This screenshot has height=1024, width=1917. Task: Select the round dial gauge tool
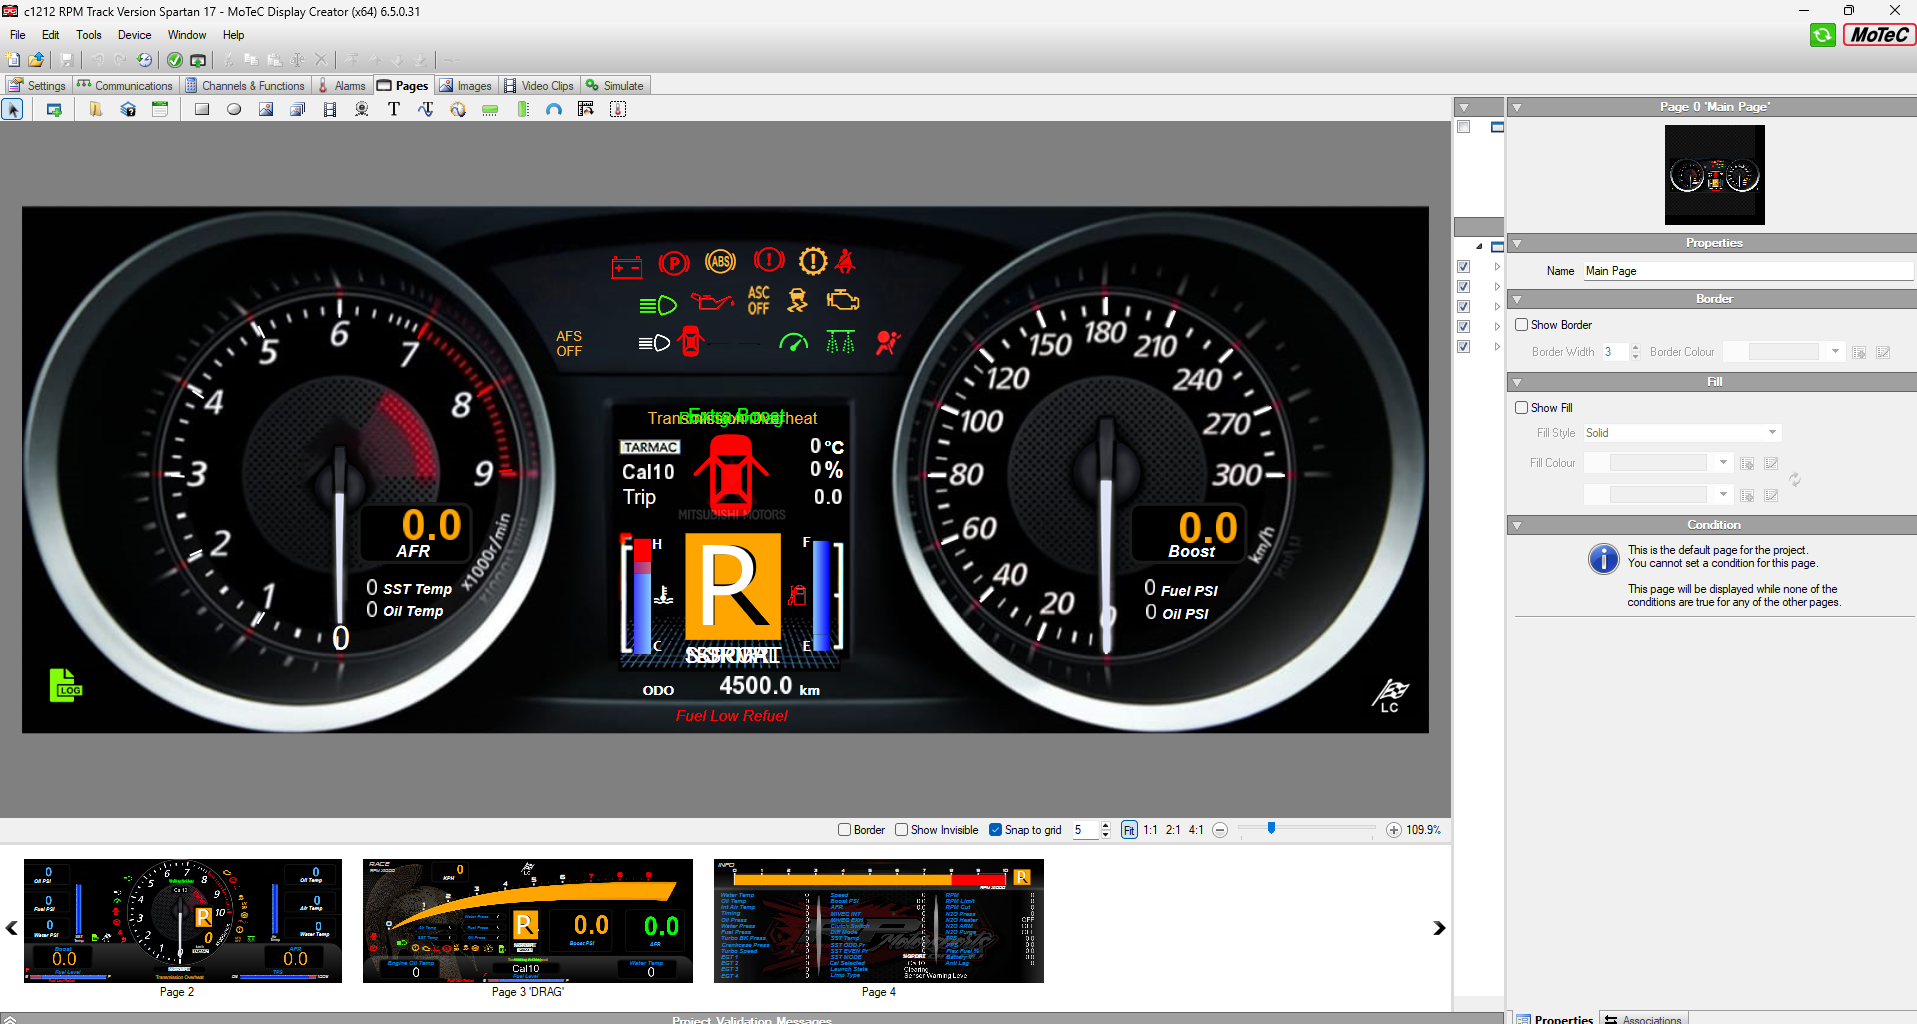click(458, 109)
